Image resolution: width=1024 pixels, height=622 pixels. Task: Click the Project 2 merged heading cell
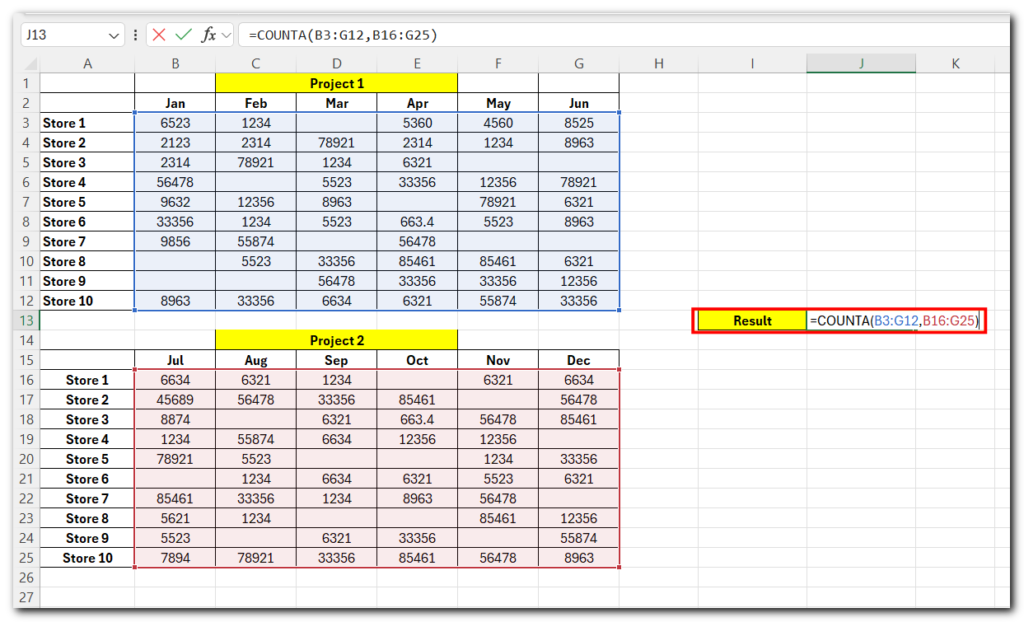coord(336,340)
